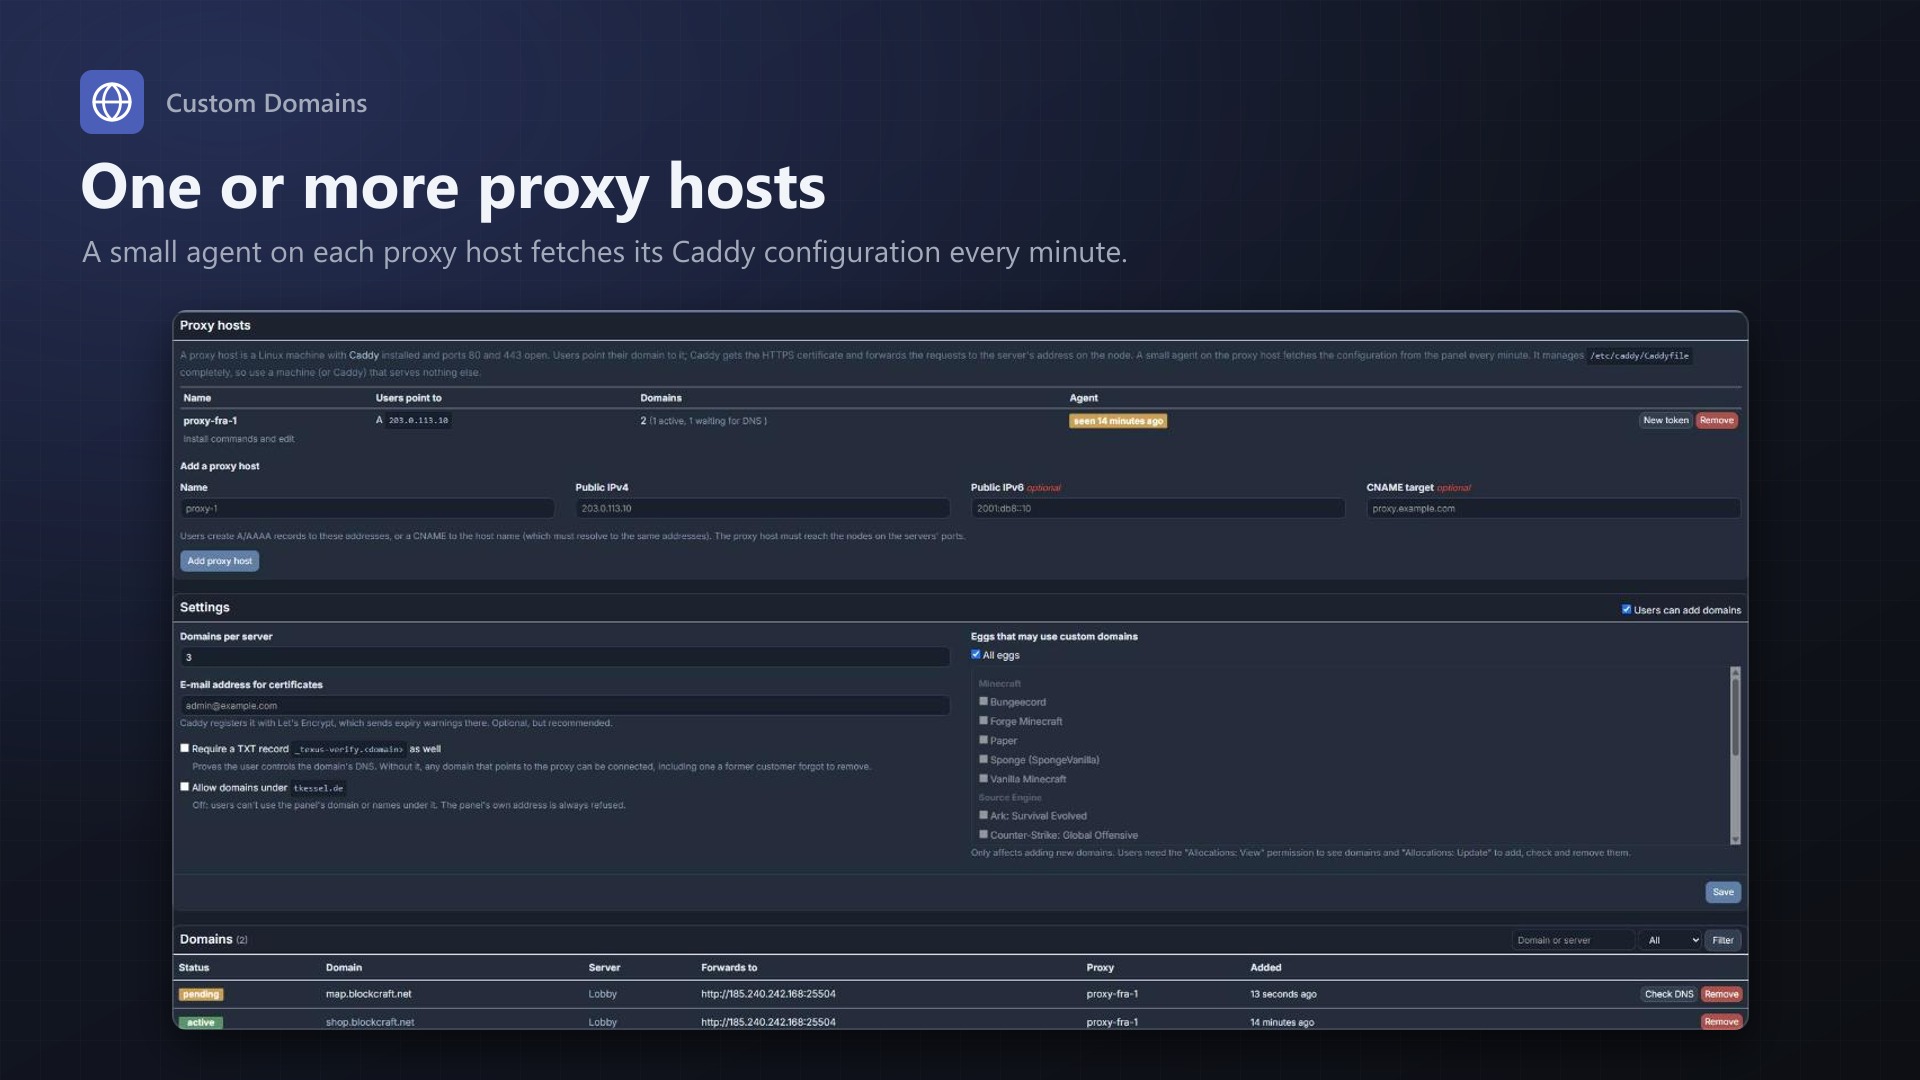Click New token for proxy-fra-1
The image size is (1920, 1080).
[1666, 420]
